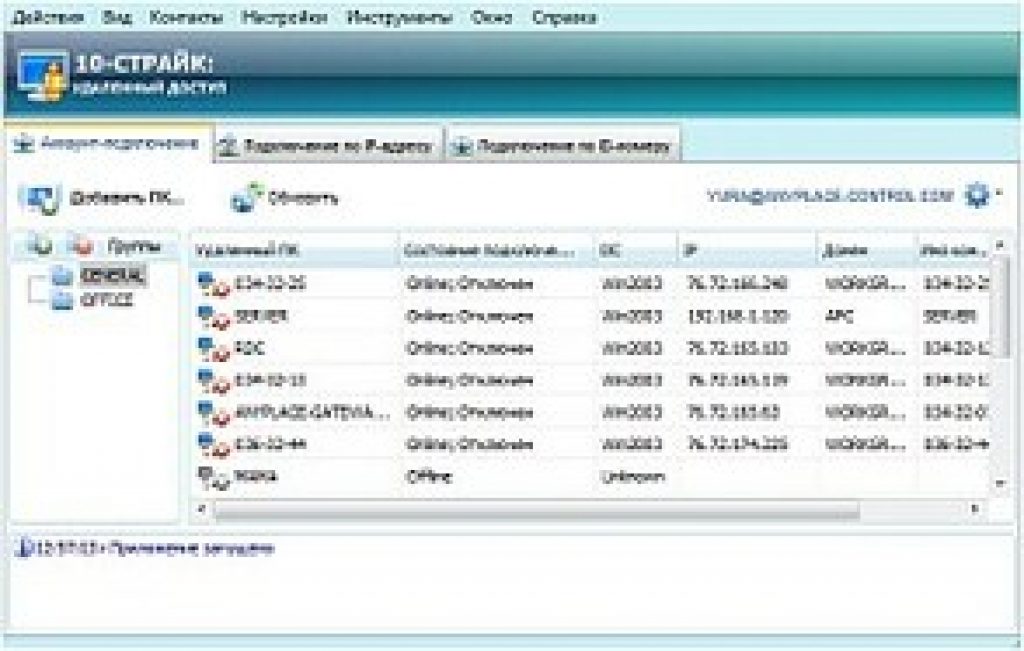Sort by the Состояние подключения column header
1024x651 pixels.
(x=496, y=250)
